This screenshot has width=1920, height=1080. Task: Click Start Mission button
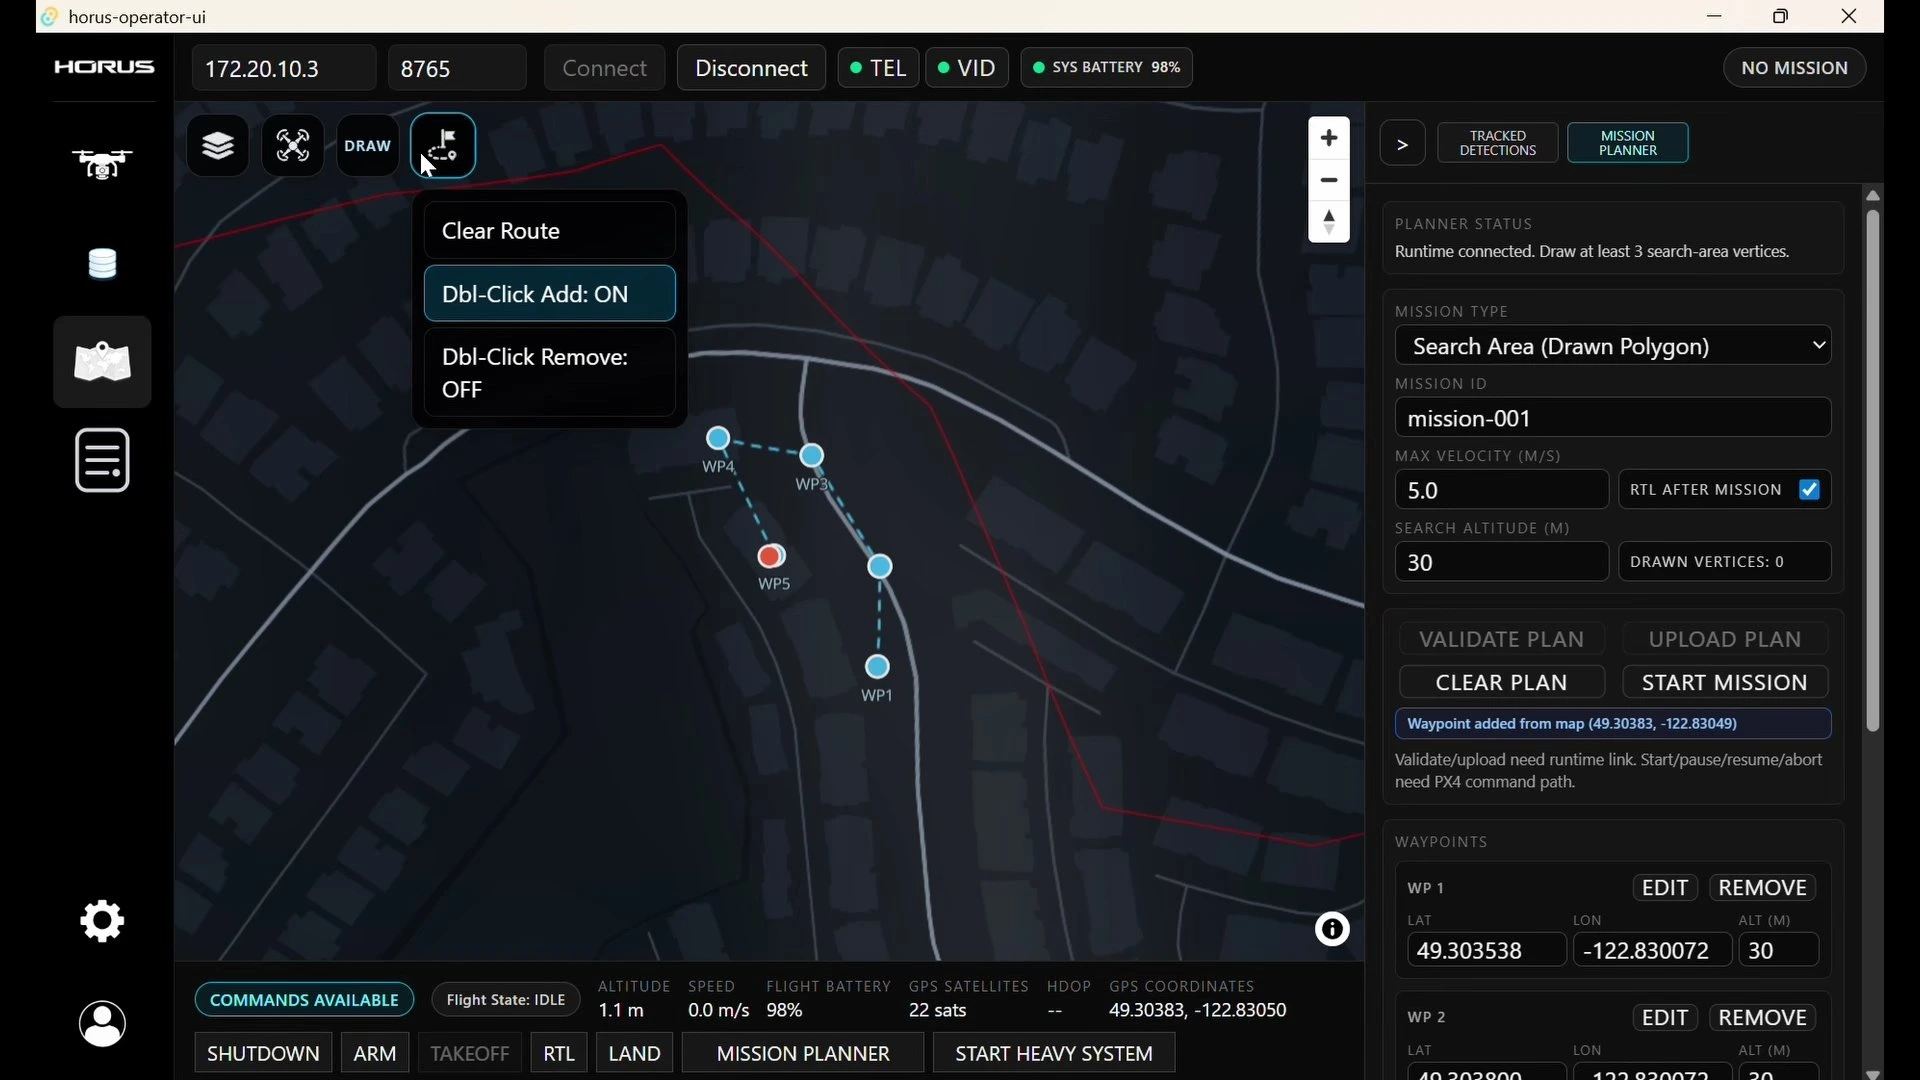[x=1725, y=682]
